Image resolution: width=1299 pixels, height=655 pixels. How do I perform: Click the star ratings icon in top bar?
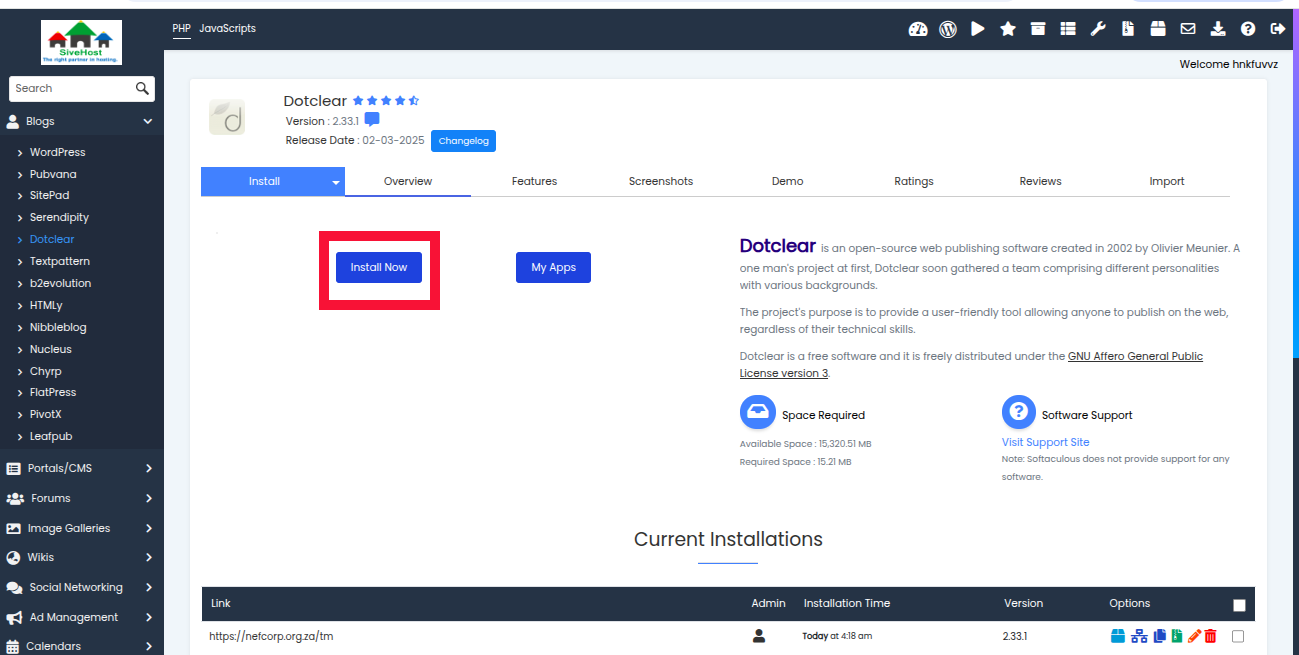coord(1008,29)
